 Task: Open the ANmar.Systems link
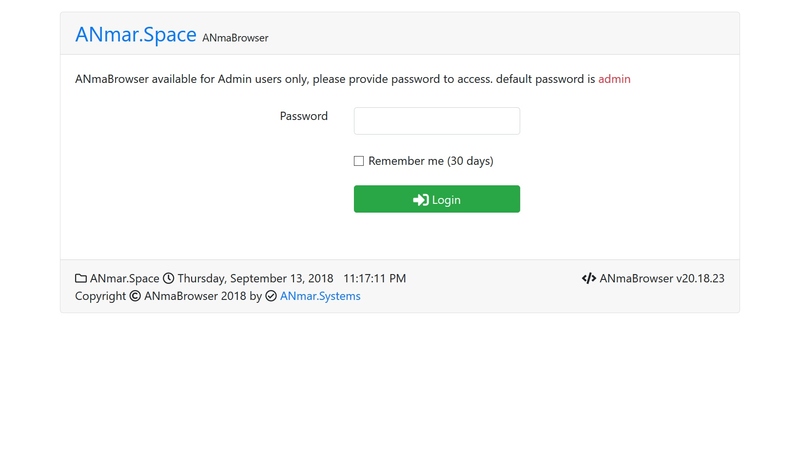320,296
